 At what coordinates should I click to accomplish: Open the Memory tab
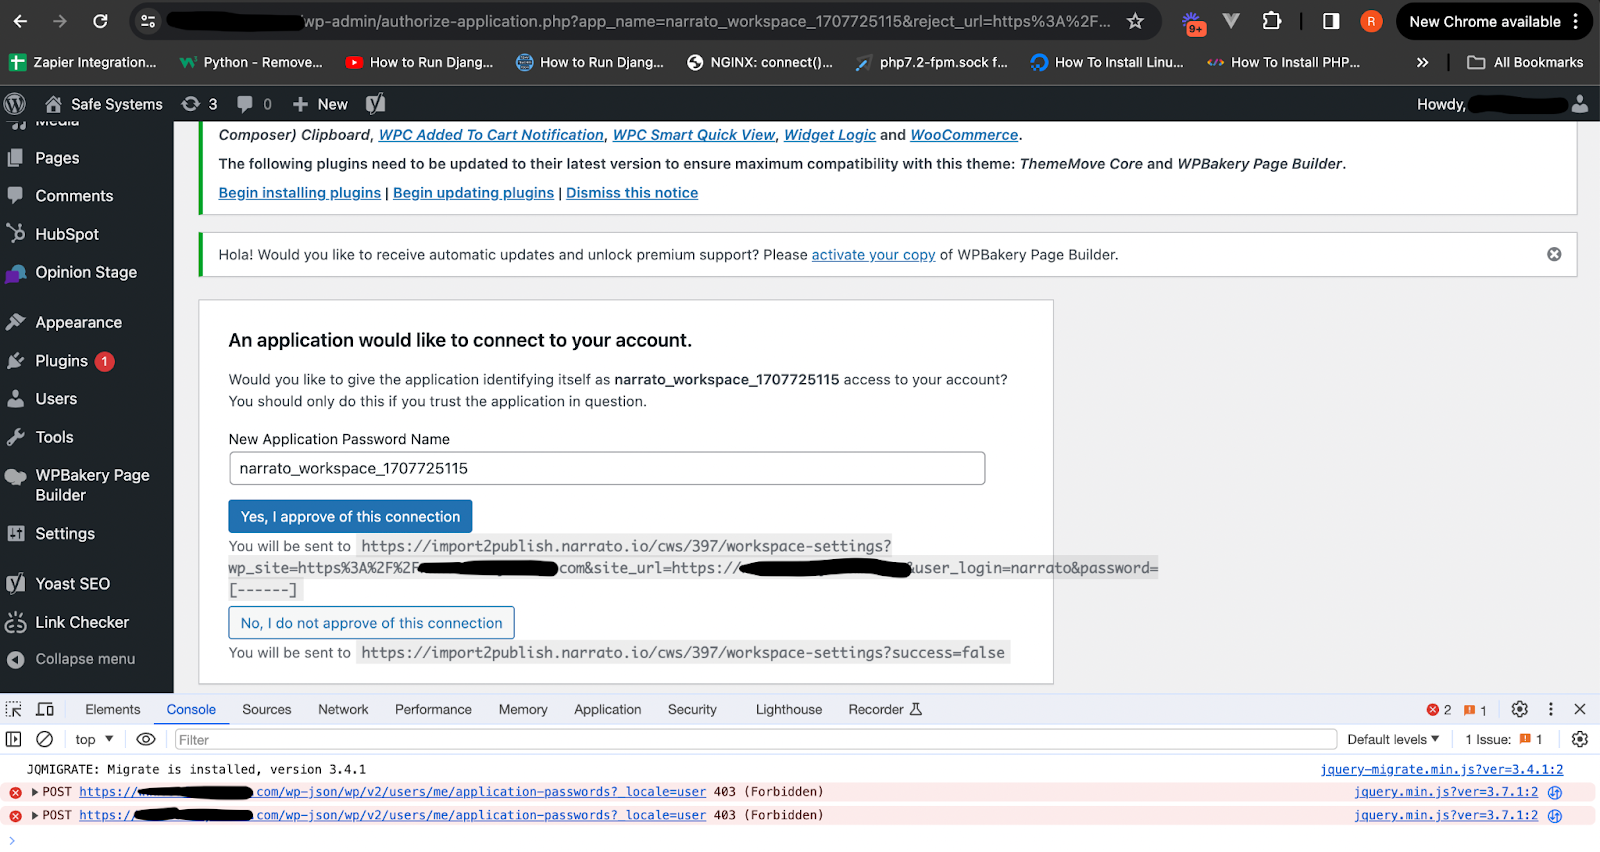tap(523, 709)
